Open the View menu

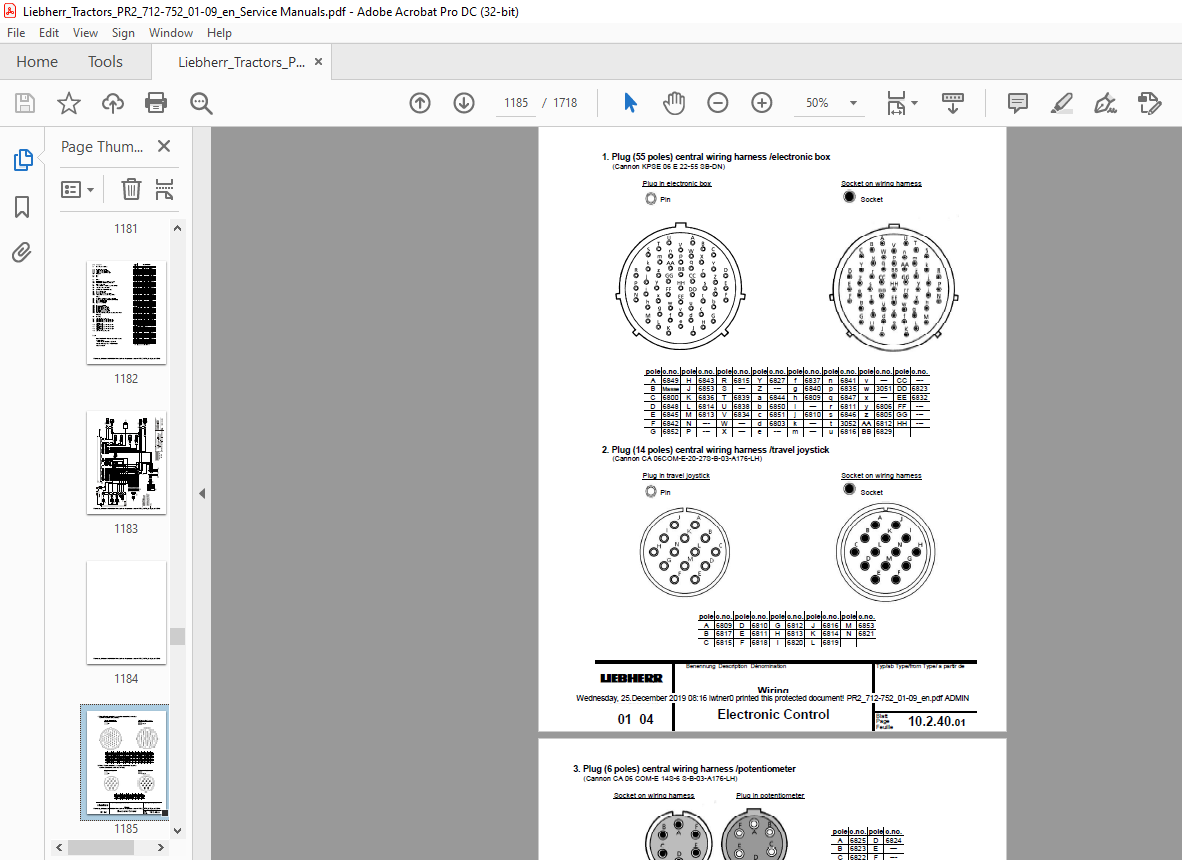click(x=85, y=32)
